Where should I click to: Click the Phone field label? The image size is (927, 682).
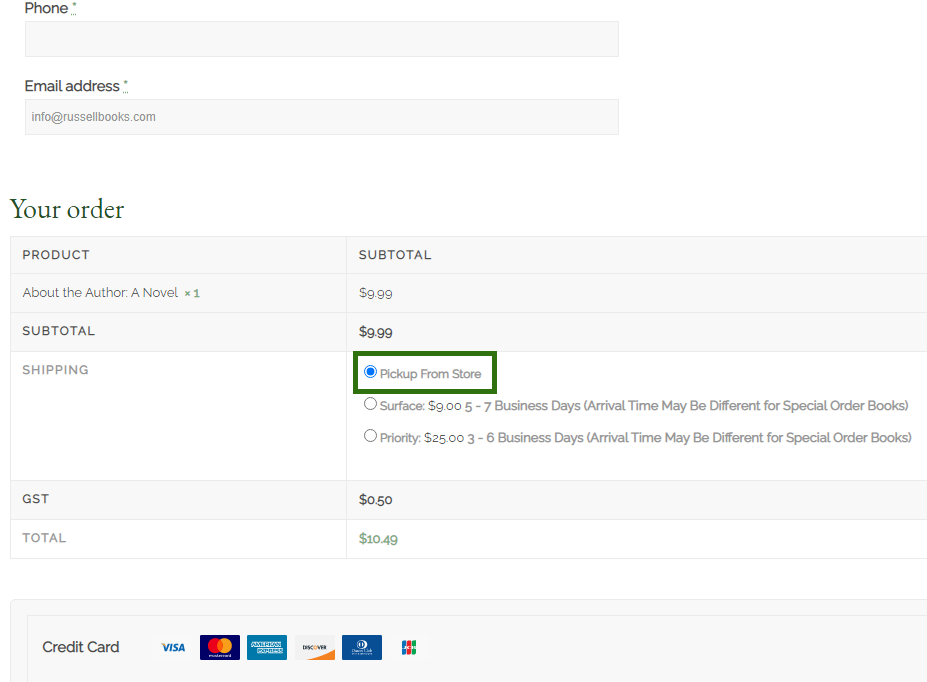coord(46,9)
